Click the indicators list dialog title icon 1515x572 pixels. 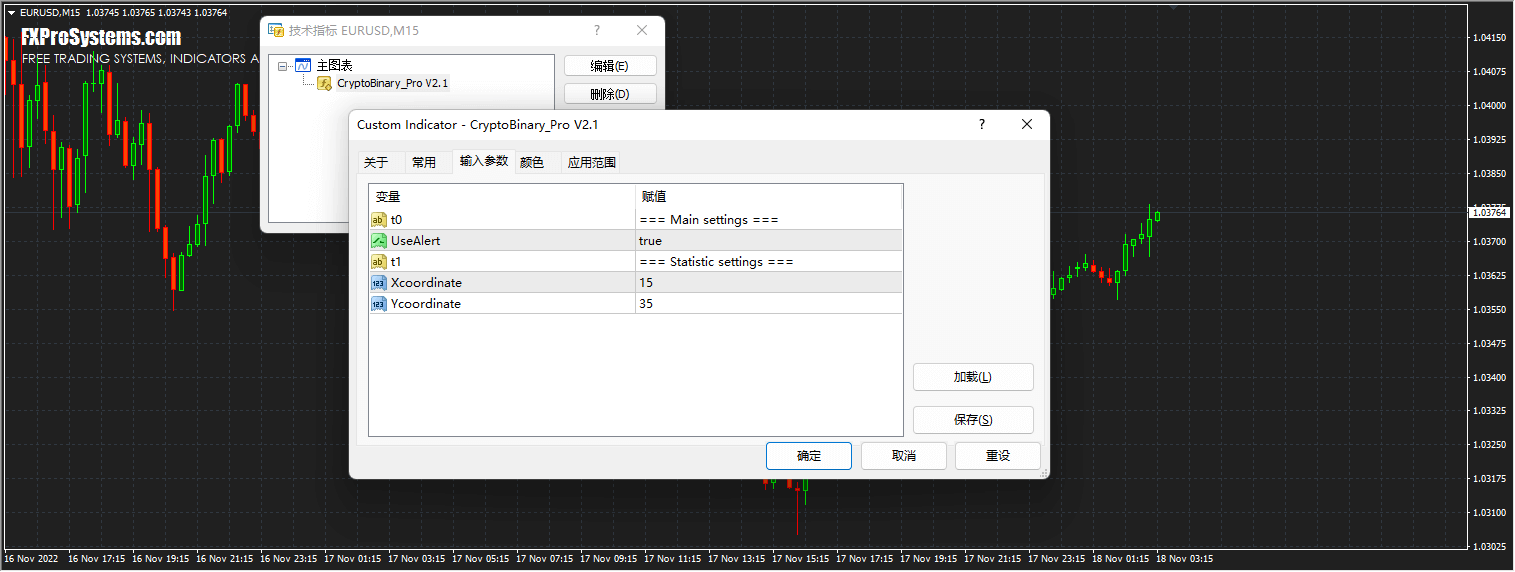coord(275,31)
